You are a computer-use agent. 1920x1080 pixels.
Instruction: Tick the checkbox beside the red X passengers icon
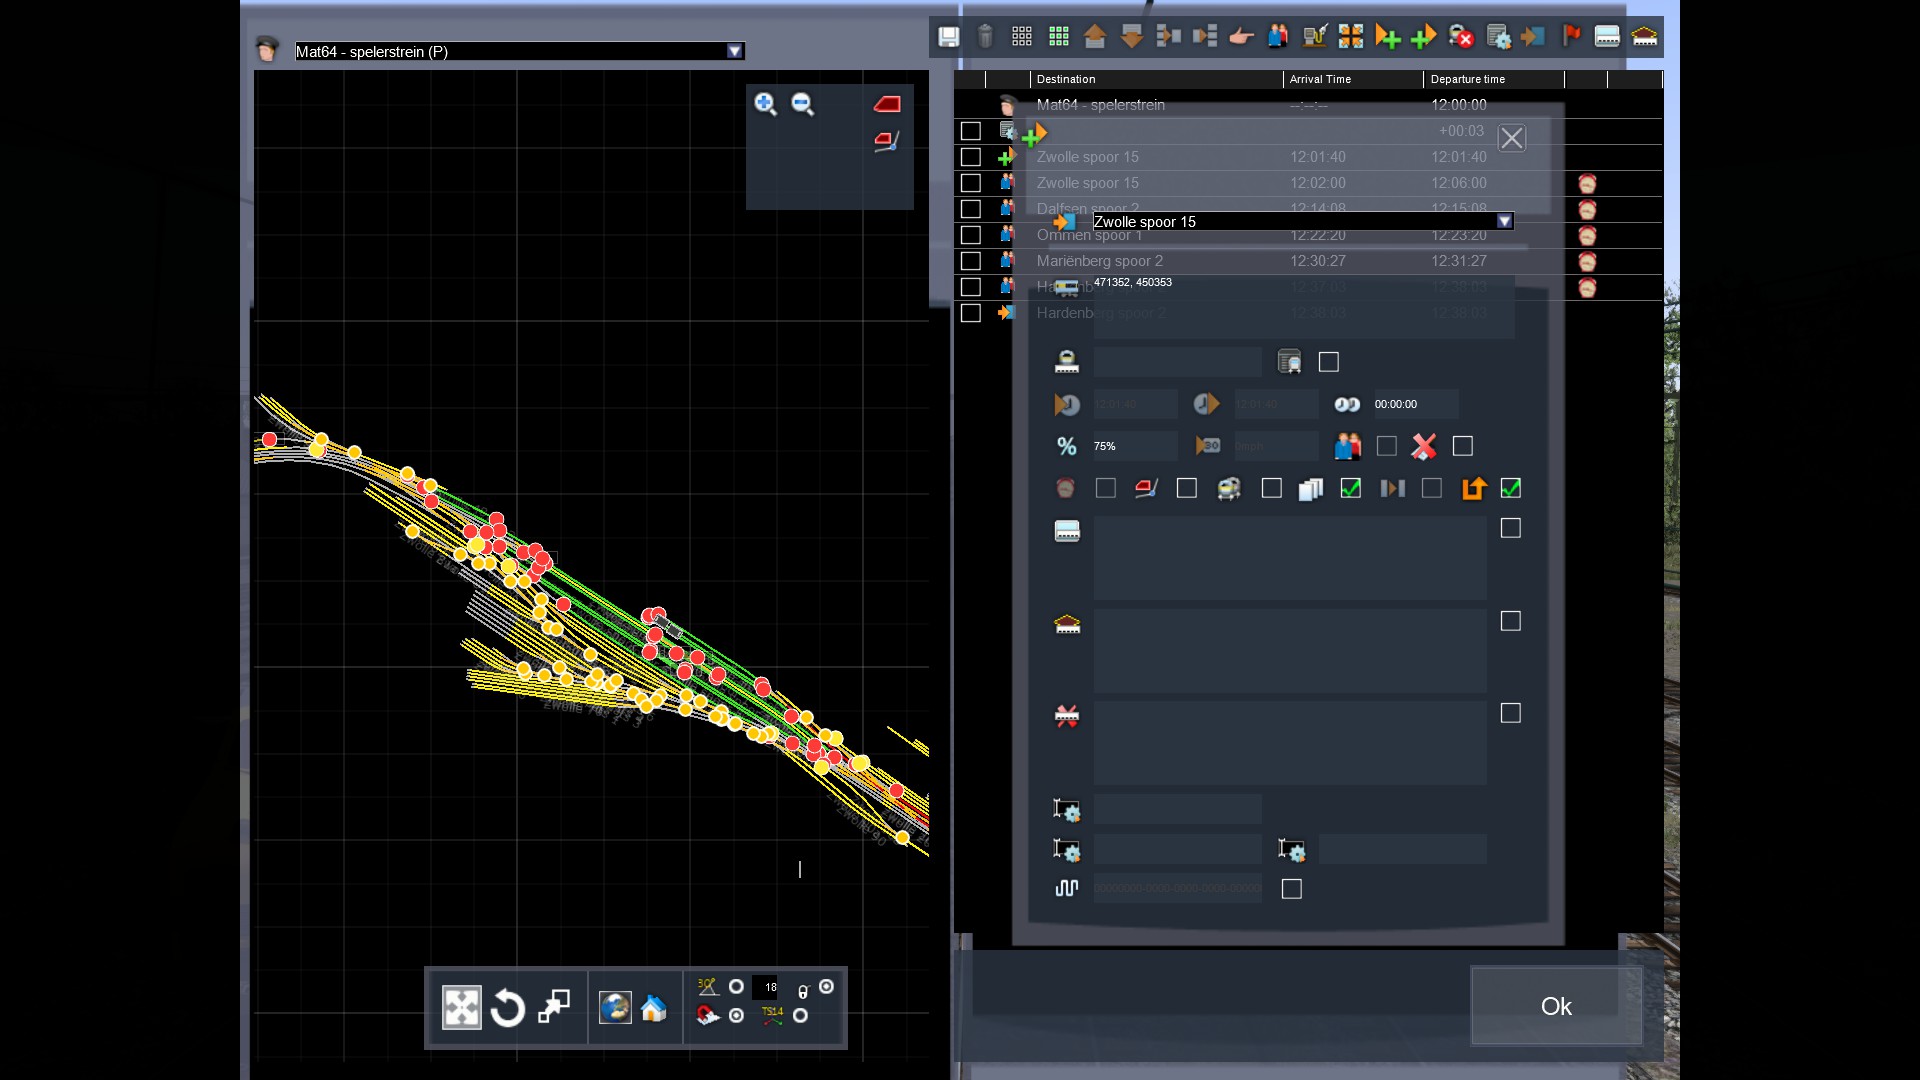(x=1463, y=446)
